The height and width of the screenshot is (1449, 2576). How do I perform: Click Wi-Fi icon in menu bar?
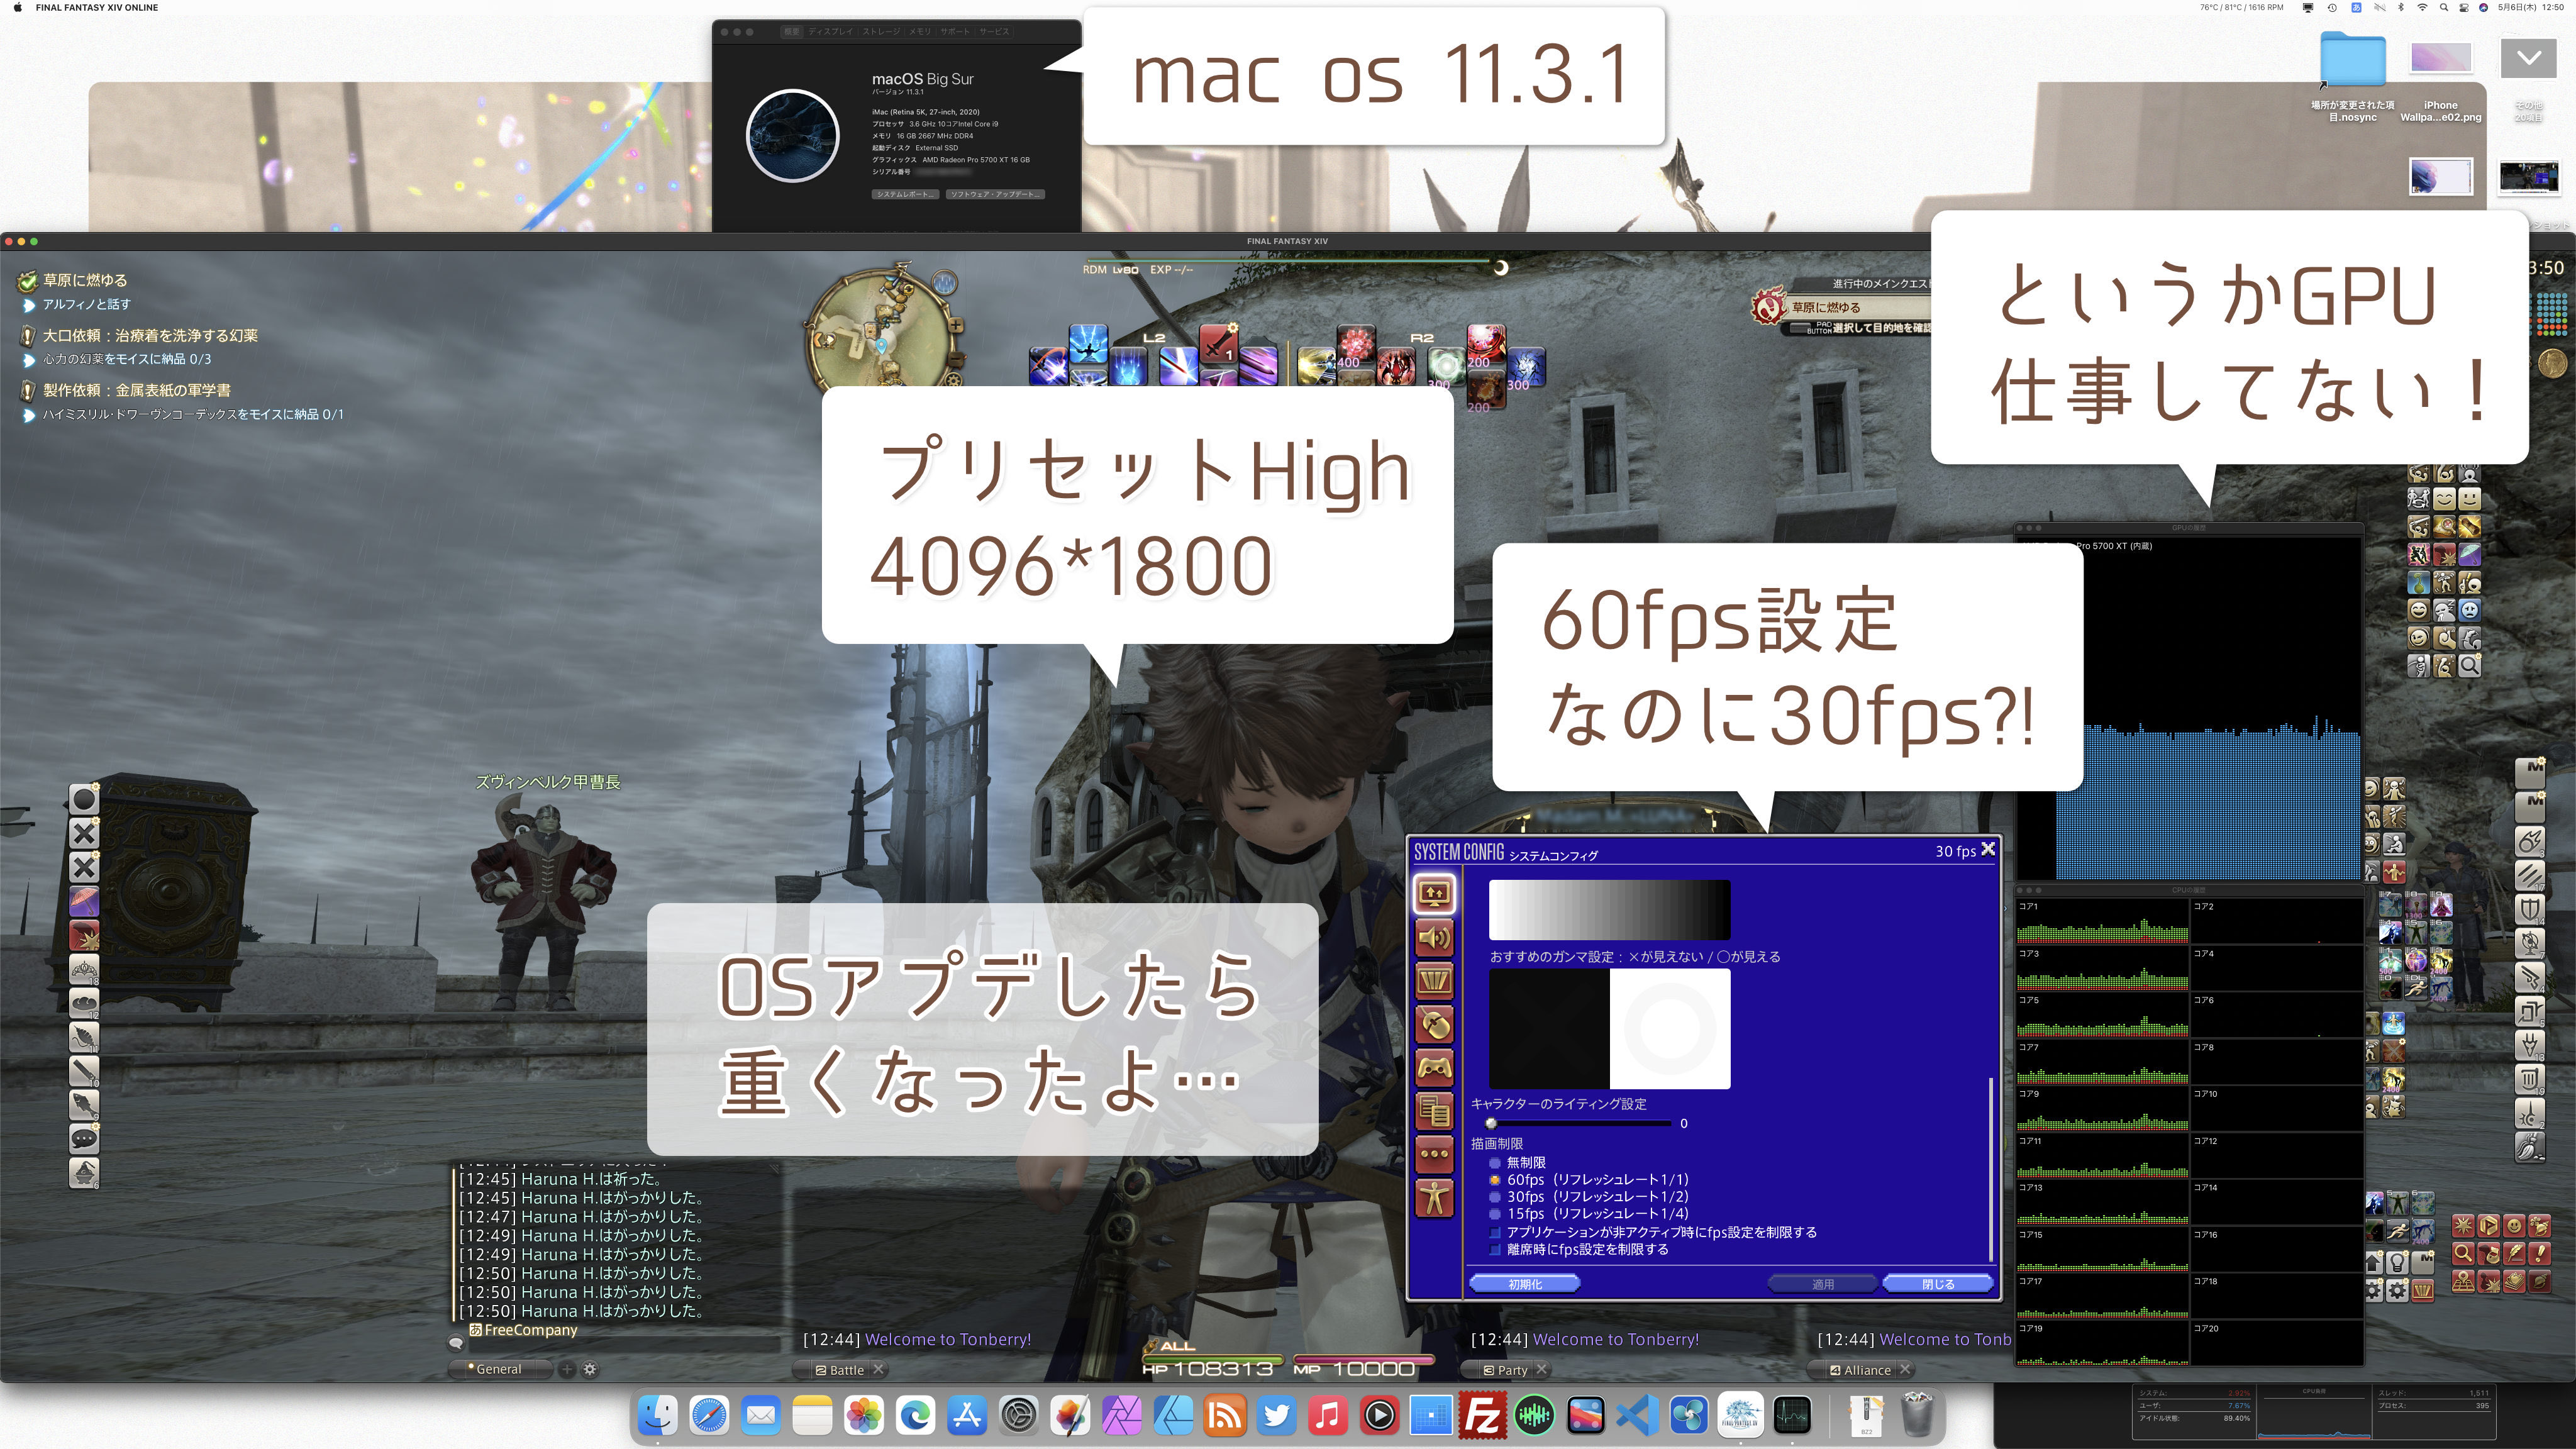click(x=2422, y=7)
